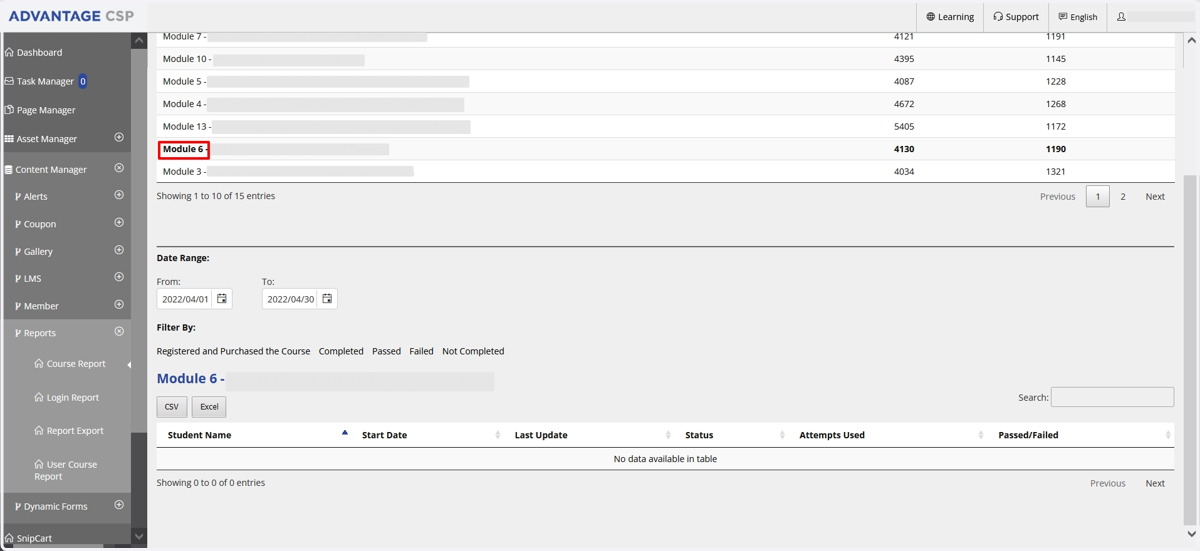Collapse the Reports submenu
1200x551 pixels.
click(x=119, y=331)
